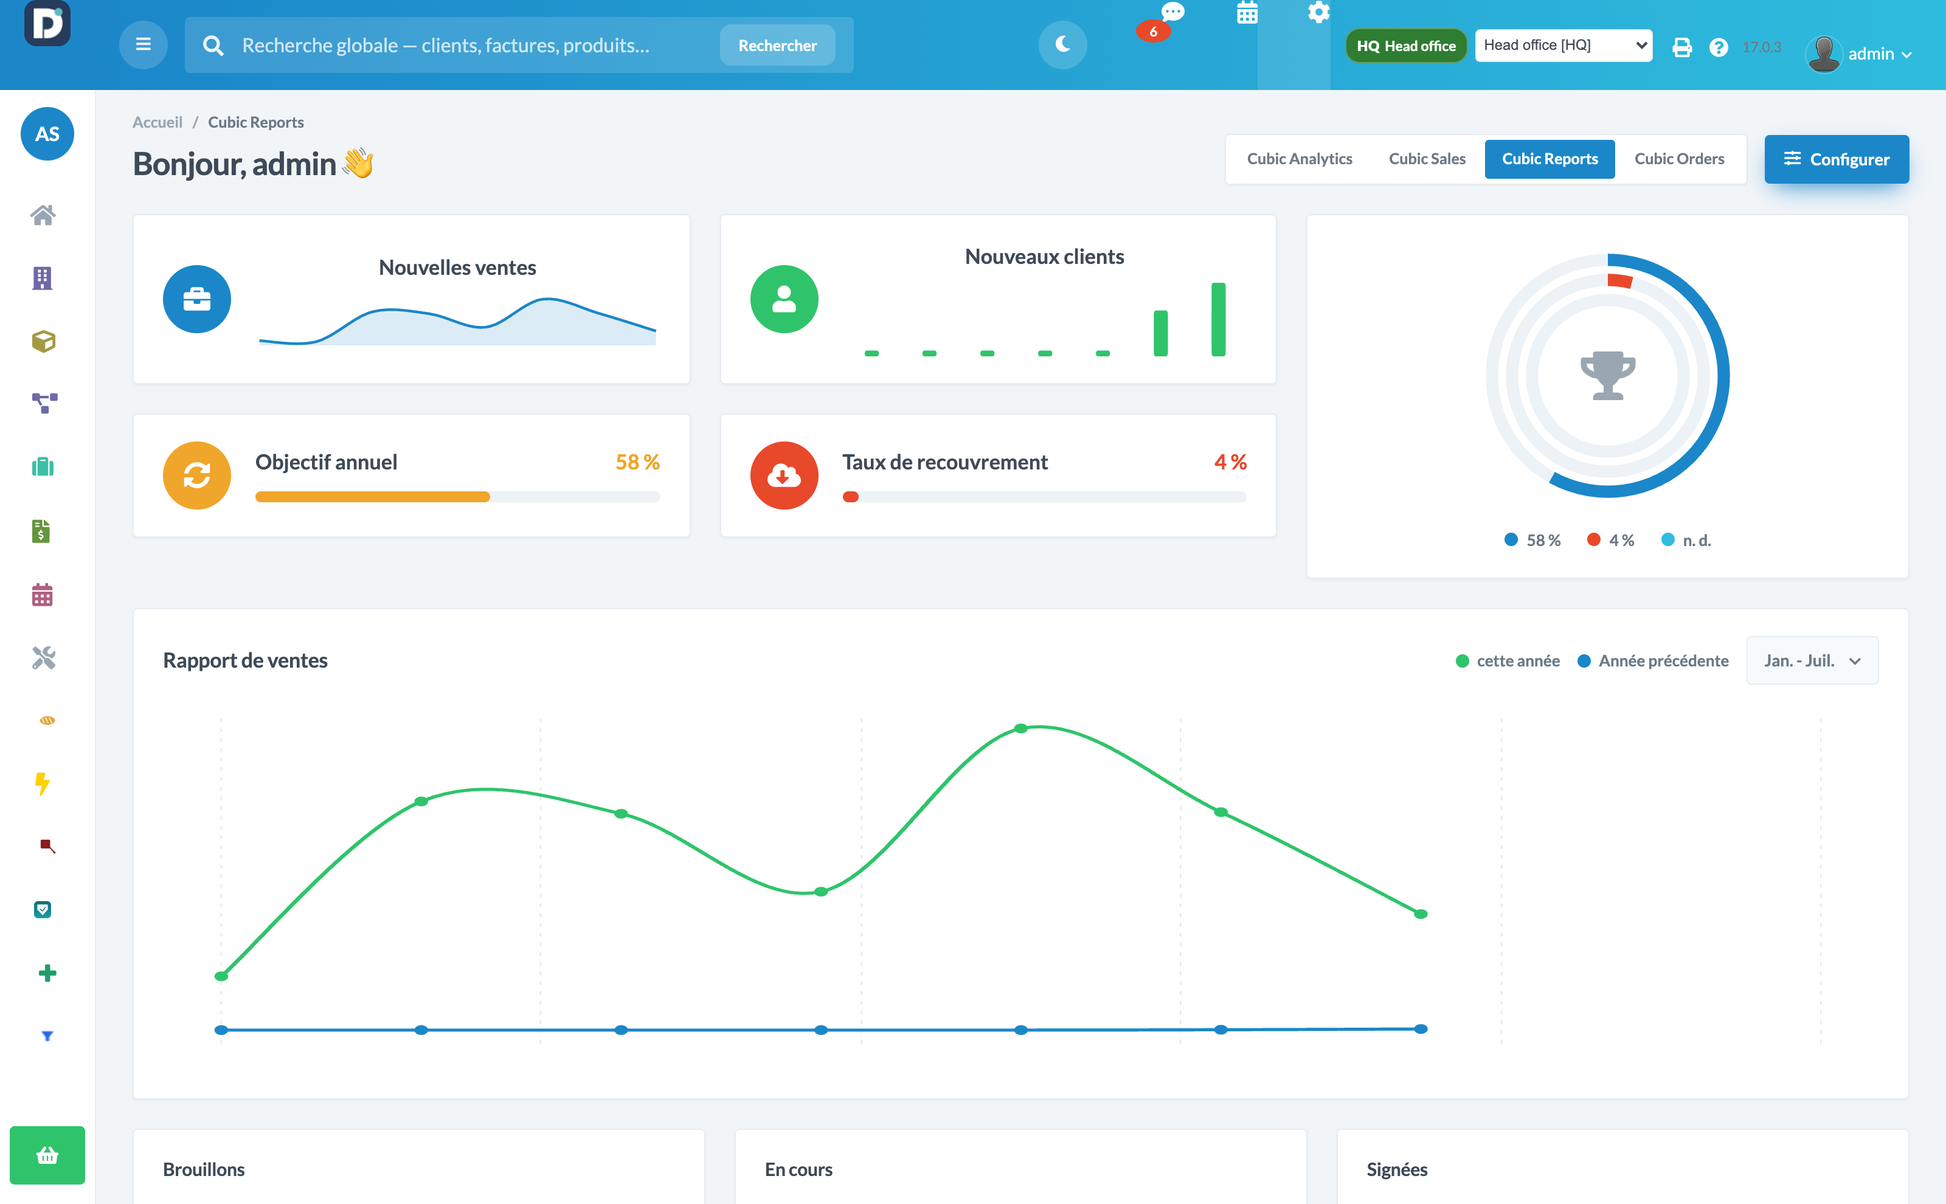Image resolution: width=1946 pixels, height=1204 pixels.
Task: Click the Signées card heading
Action: (x=1397, y=1169)
